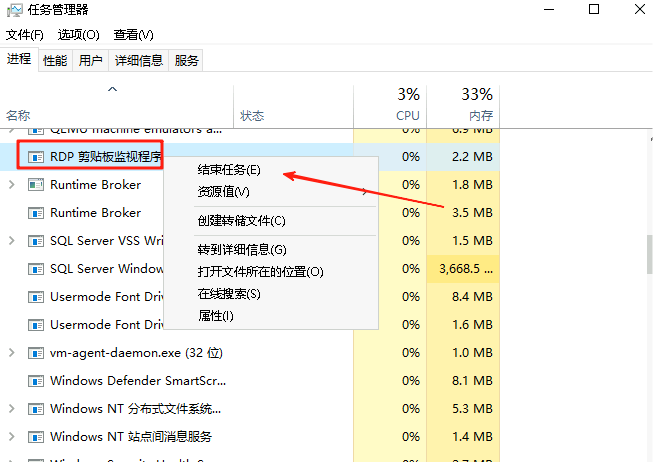Click the Windows NT 分布式文件系统 name text

click(136, 409)
